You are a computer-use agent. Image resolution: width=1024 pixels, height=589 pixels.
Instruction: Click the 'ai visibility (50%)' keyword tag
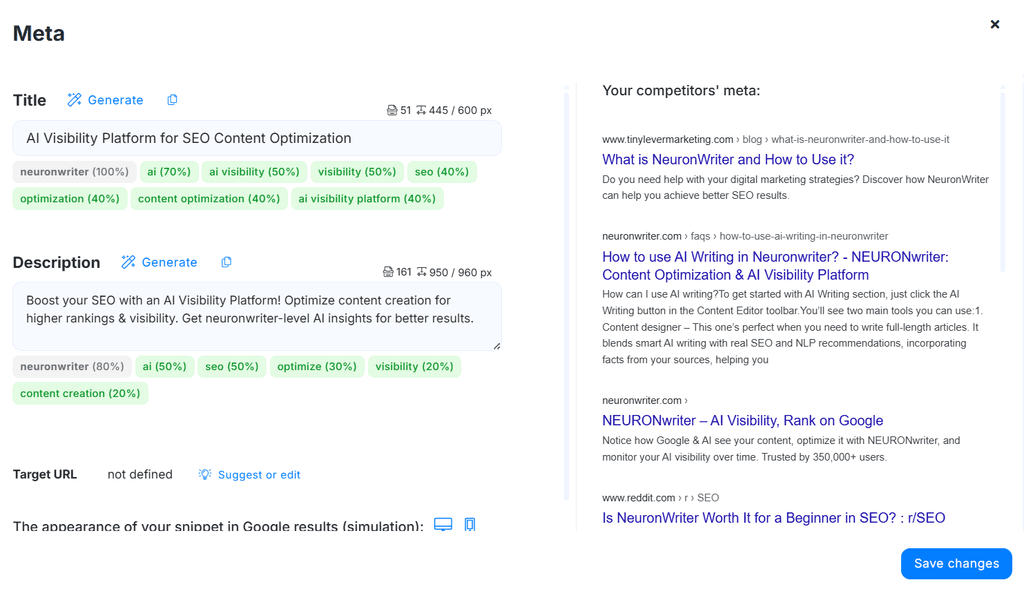pyautogui.click(x=254, y=172)
